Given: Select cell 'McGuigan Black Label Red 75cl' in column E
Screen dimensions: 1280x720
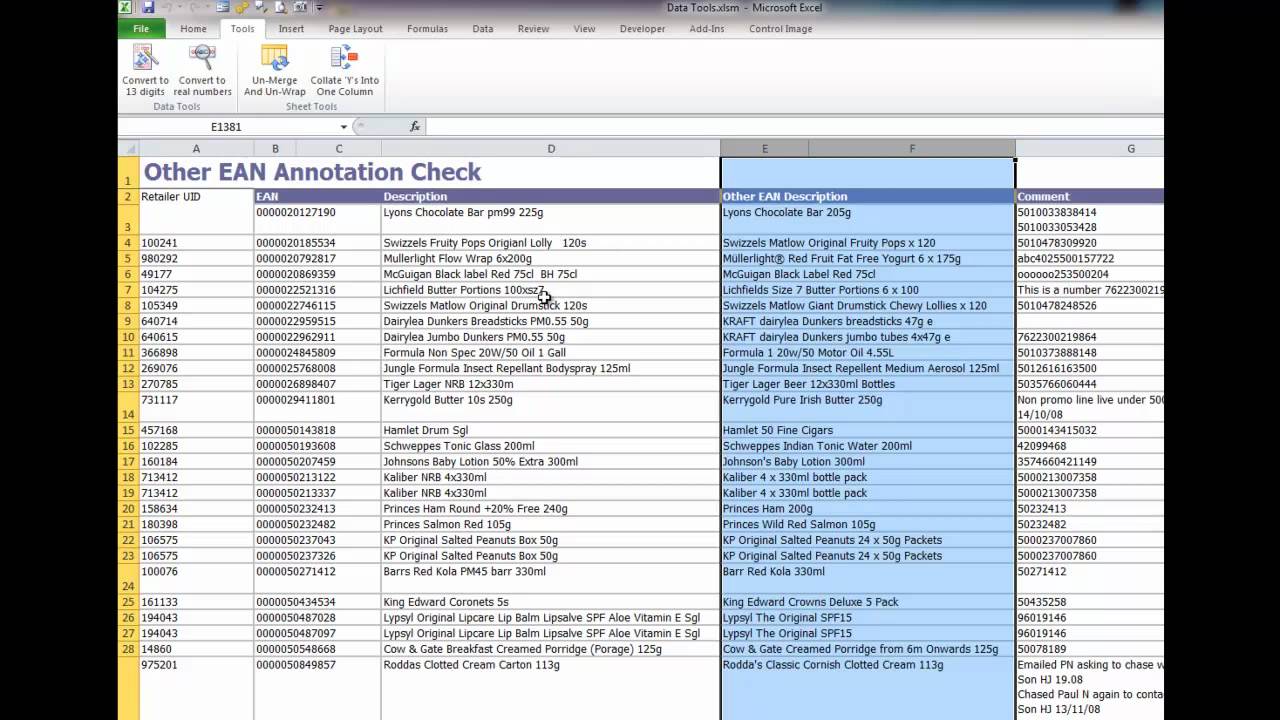Looking at the screenshot, I should tap(868, 274).
